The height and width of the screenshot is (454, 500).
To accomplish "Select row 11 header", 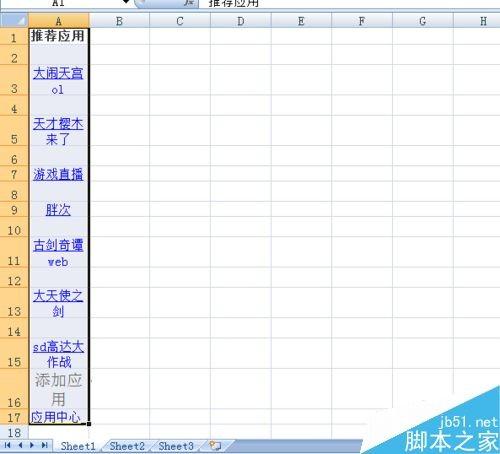I will [x=14, y=252].
